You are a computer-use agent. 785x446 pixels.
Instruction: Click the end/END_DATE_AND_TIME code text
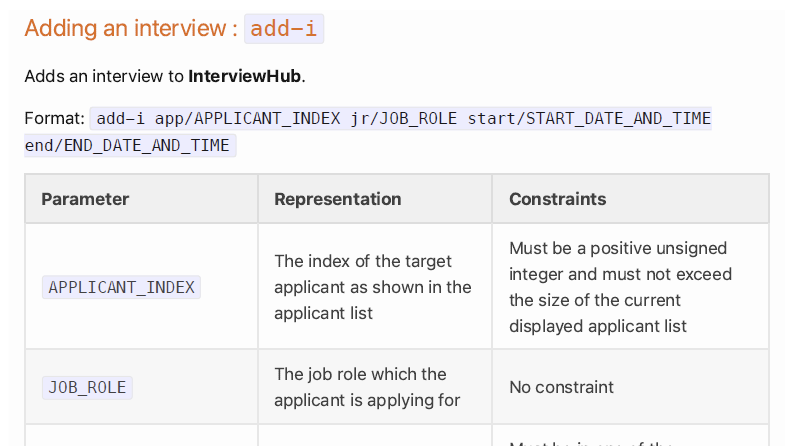[x=130, y=146]
